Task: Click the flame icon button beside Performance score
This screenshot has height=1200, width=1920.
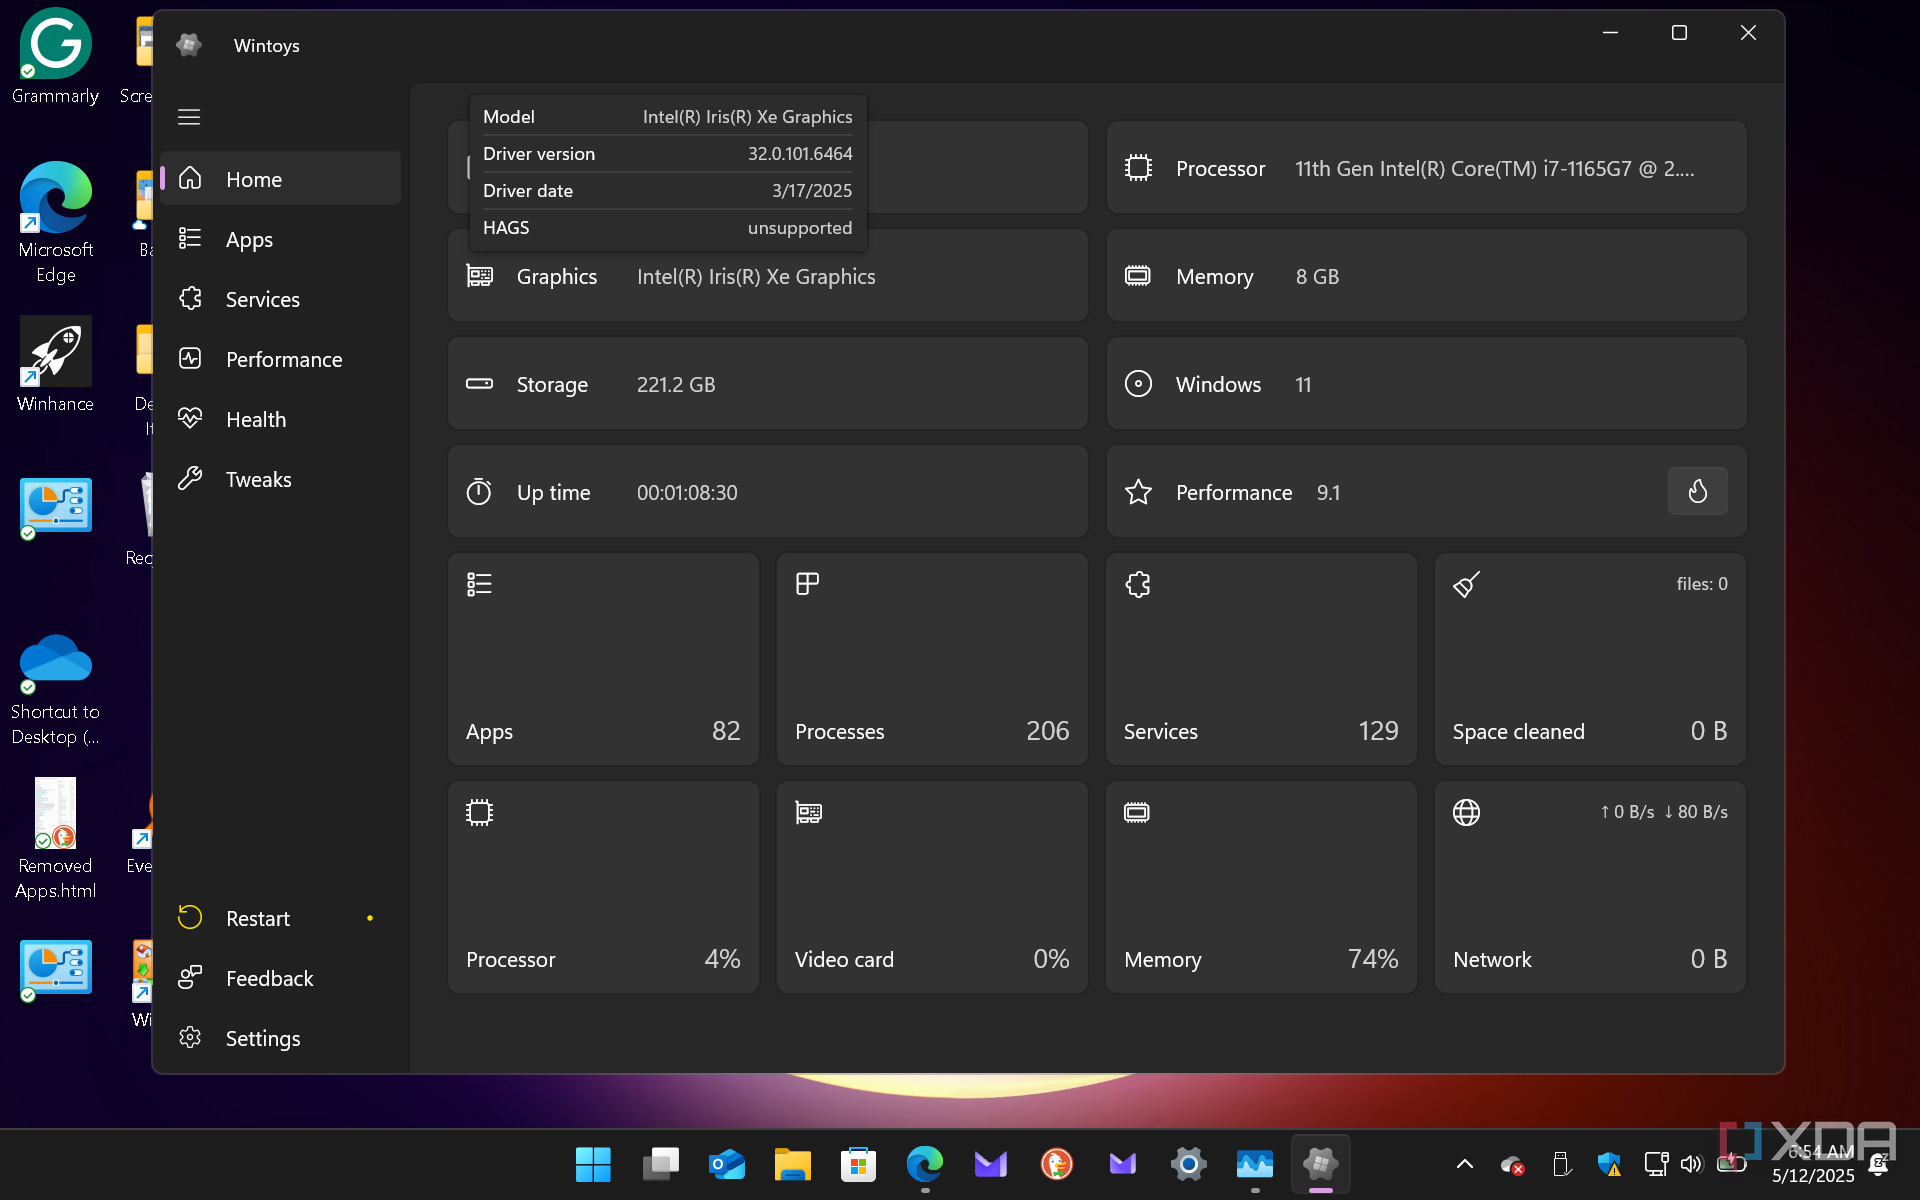Action: pos(1697,491)
